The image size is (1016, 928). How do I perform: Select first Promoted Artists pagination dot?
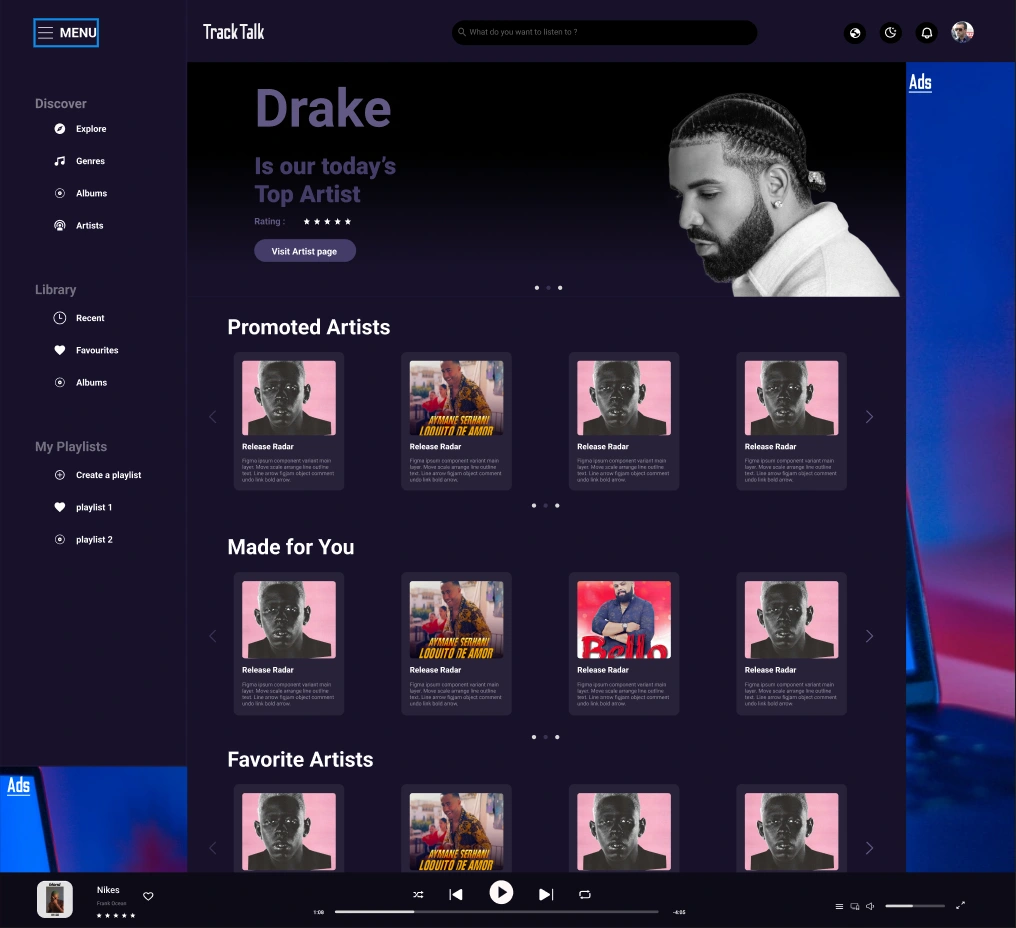click(534, 505)
